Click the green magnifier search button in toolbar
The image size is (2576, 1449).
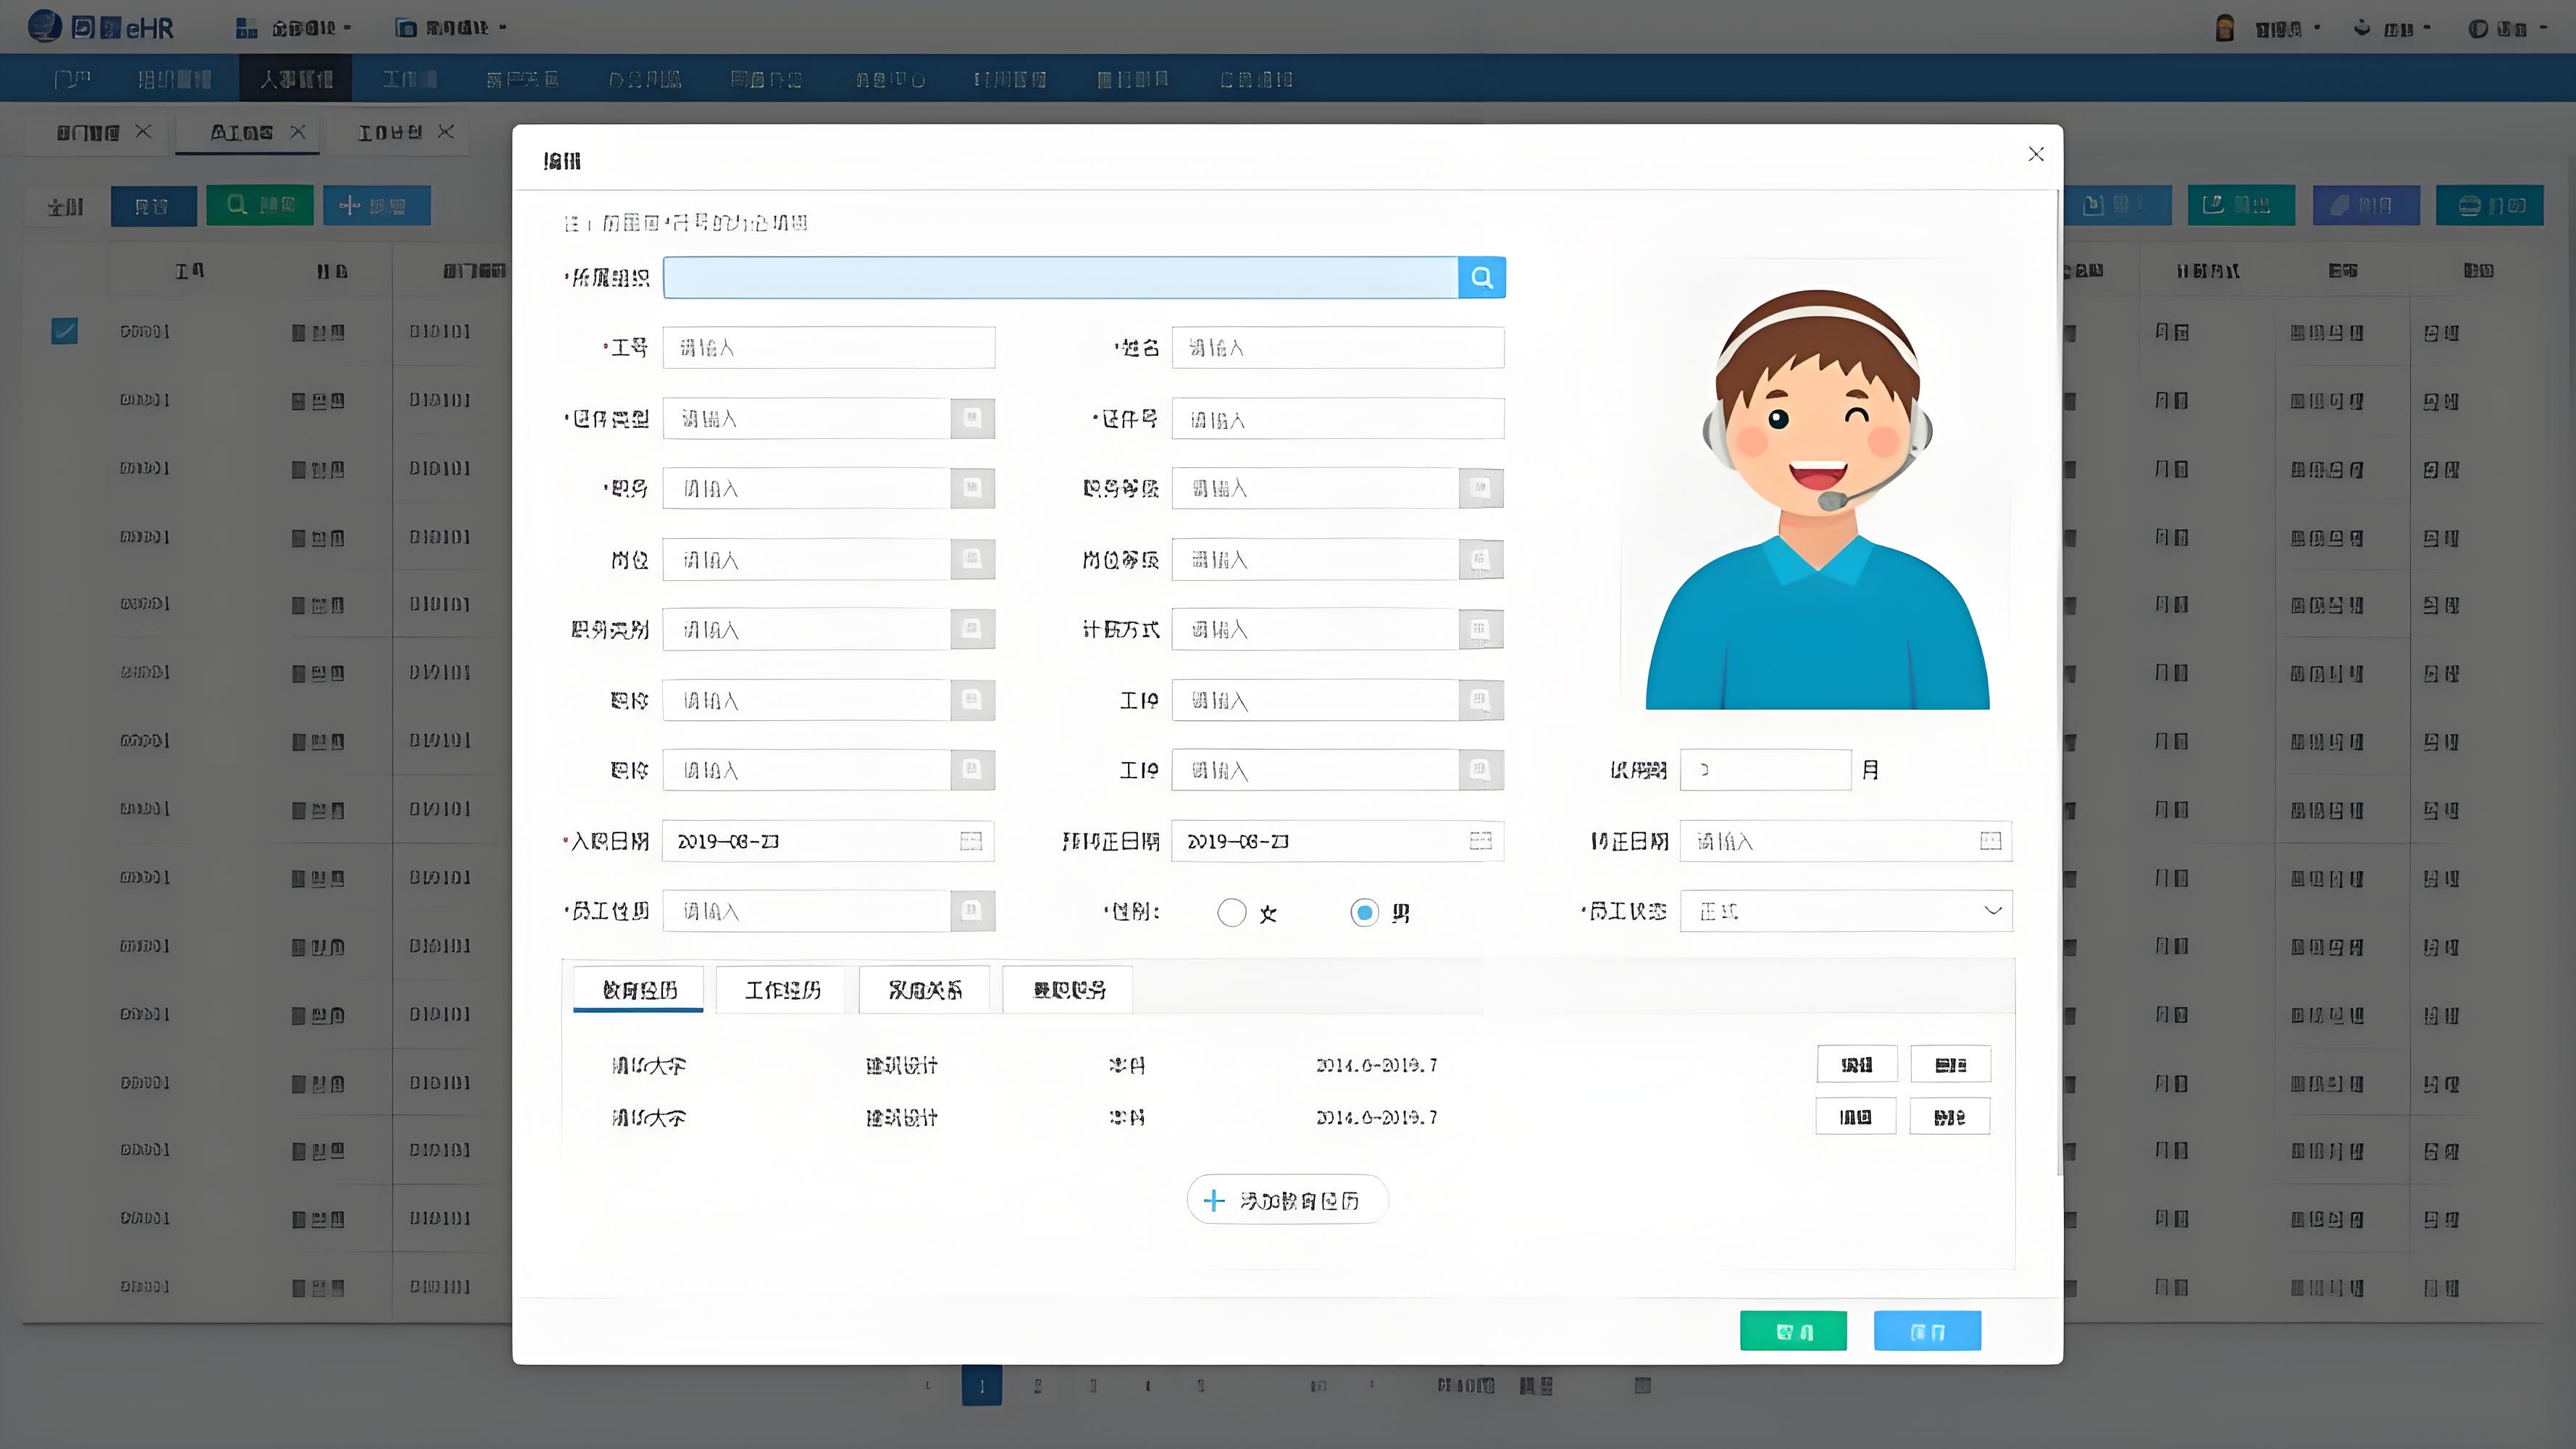click(260, 205)
